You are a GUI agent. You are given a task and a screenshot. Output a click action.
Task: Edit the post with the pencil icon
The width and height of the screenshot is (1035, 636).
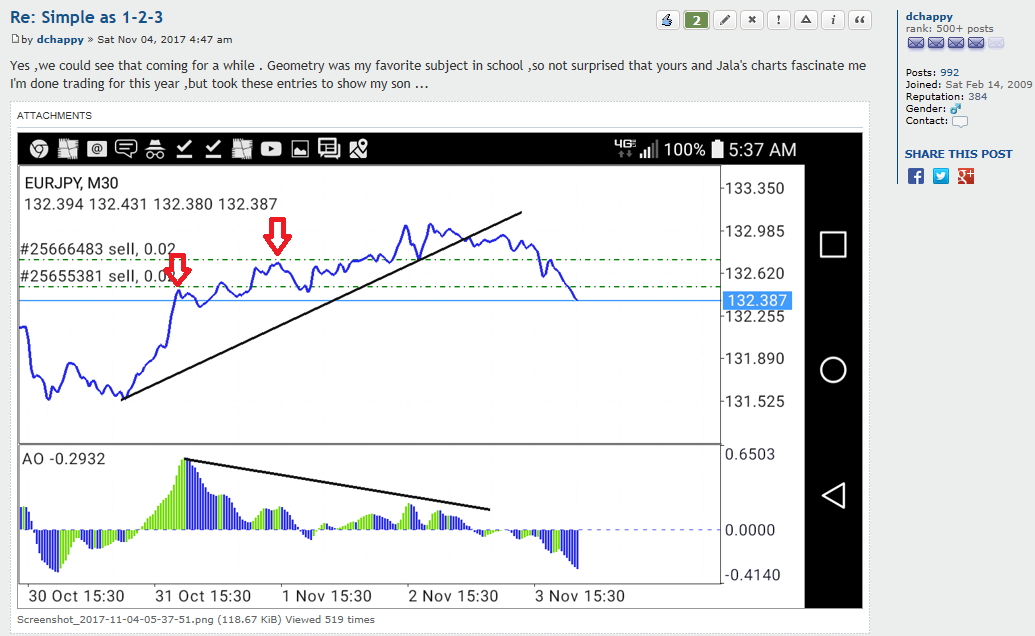pos(724,20)
